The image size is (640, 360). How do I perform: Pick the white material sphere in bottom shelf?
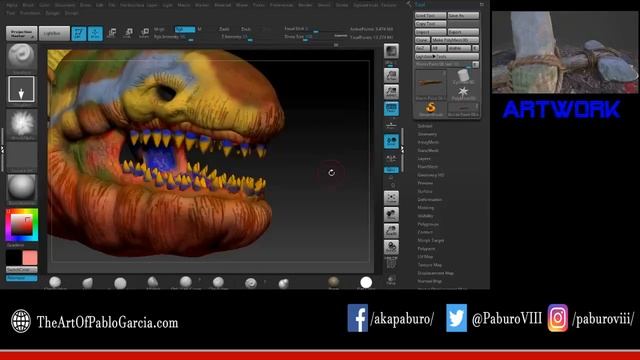[x=366, y=282]
